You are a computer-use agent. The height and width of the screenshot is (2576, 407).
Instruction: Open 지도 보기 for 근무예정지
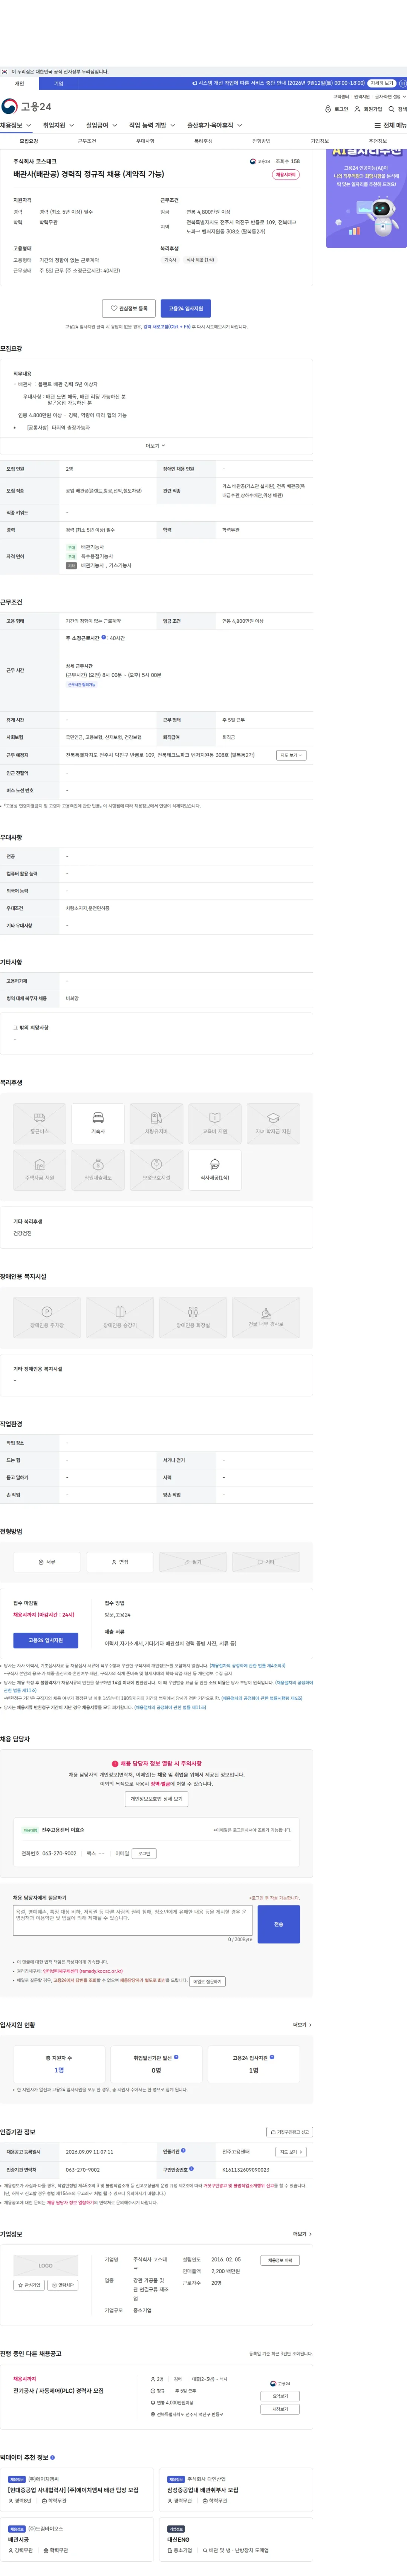(x=291, y=755)
